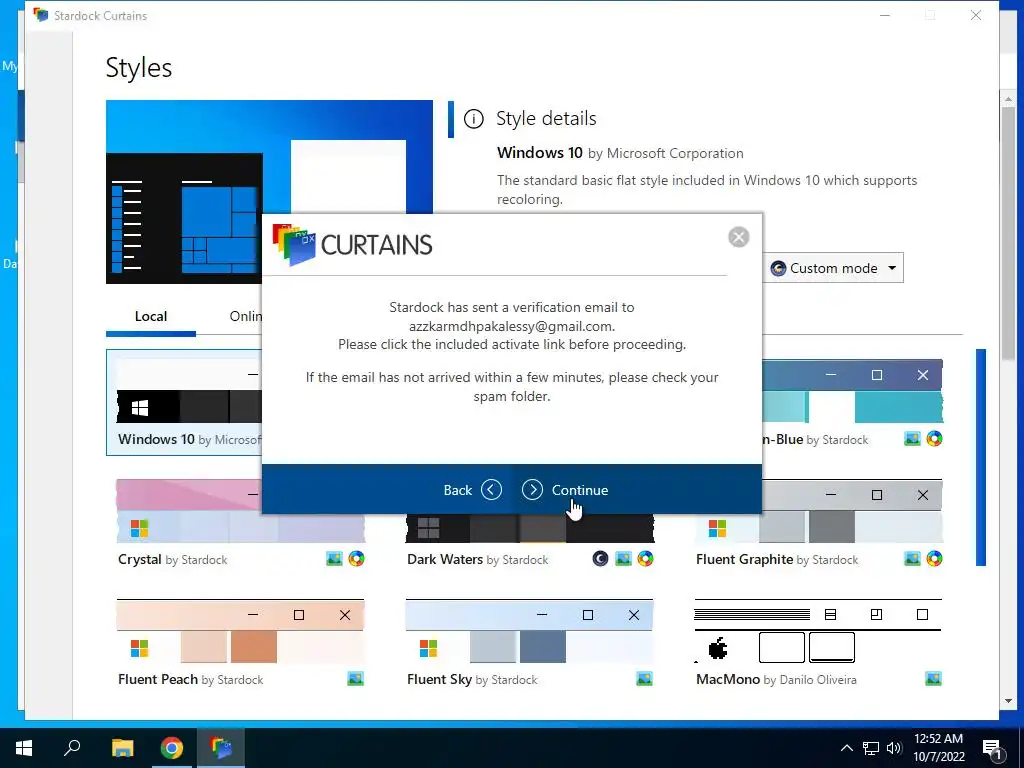
Task: Click the Curtains logo in the dialog
Action: click(x=353, y=245)
